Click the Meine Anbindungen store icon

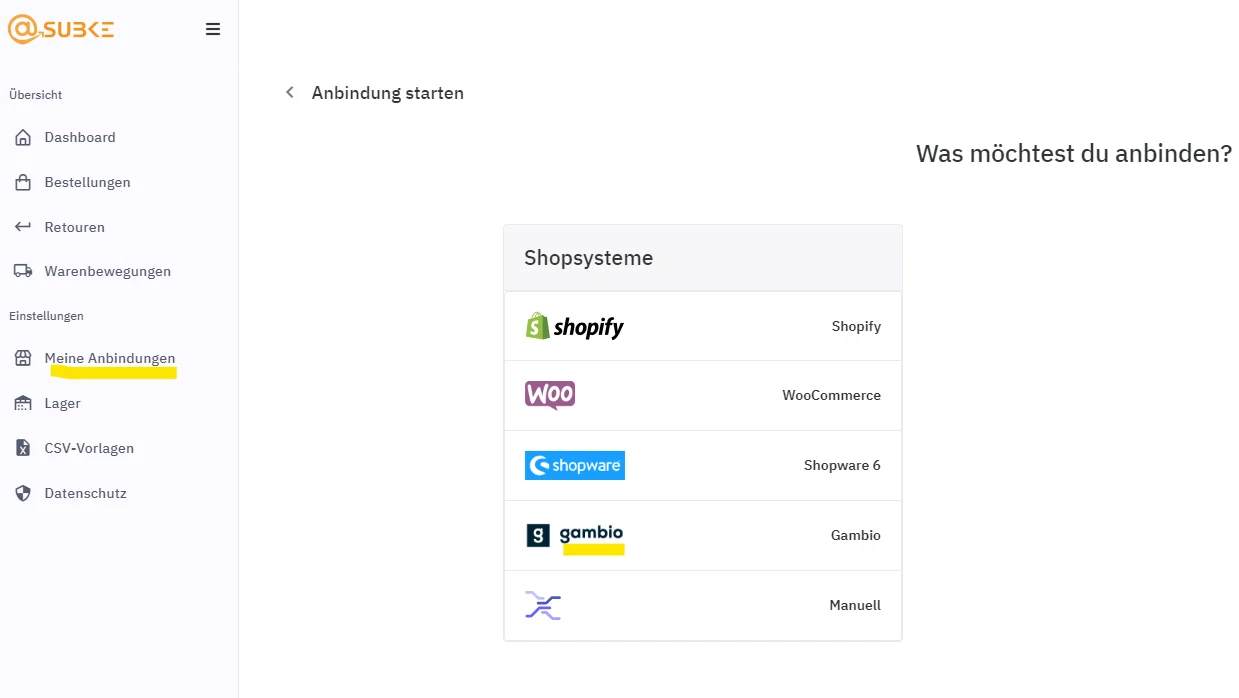[x=23, y=358]
